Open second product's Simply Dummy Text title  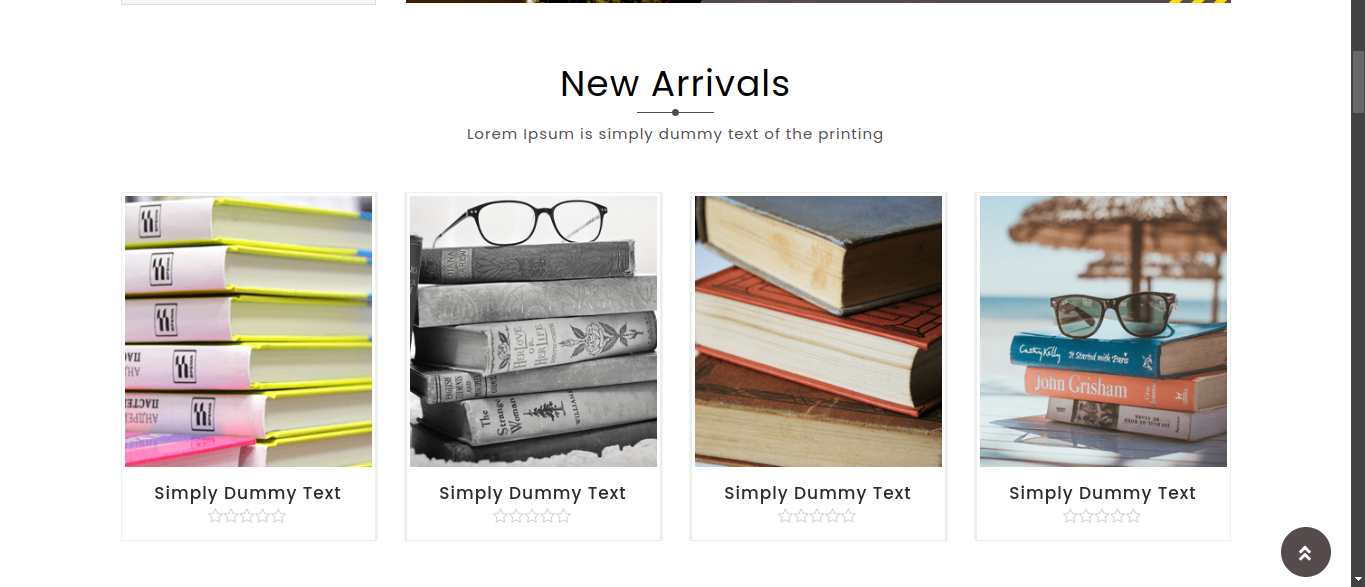click(x=533, y=493)
